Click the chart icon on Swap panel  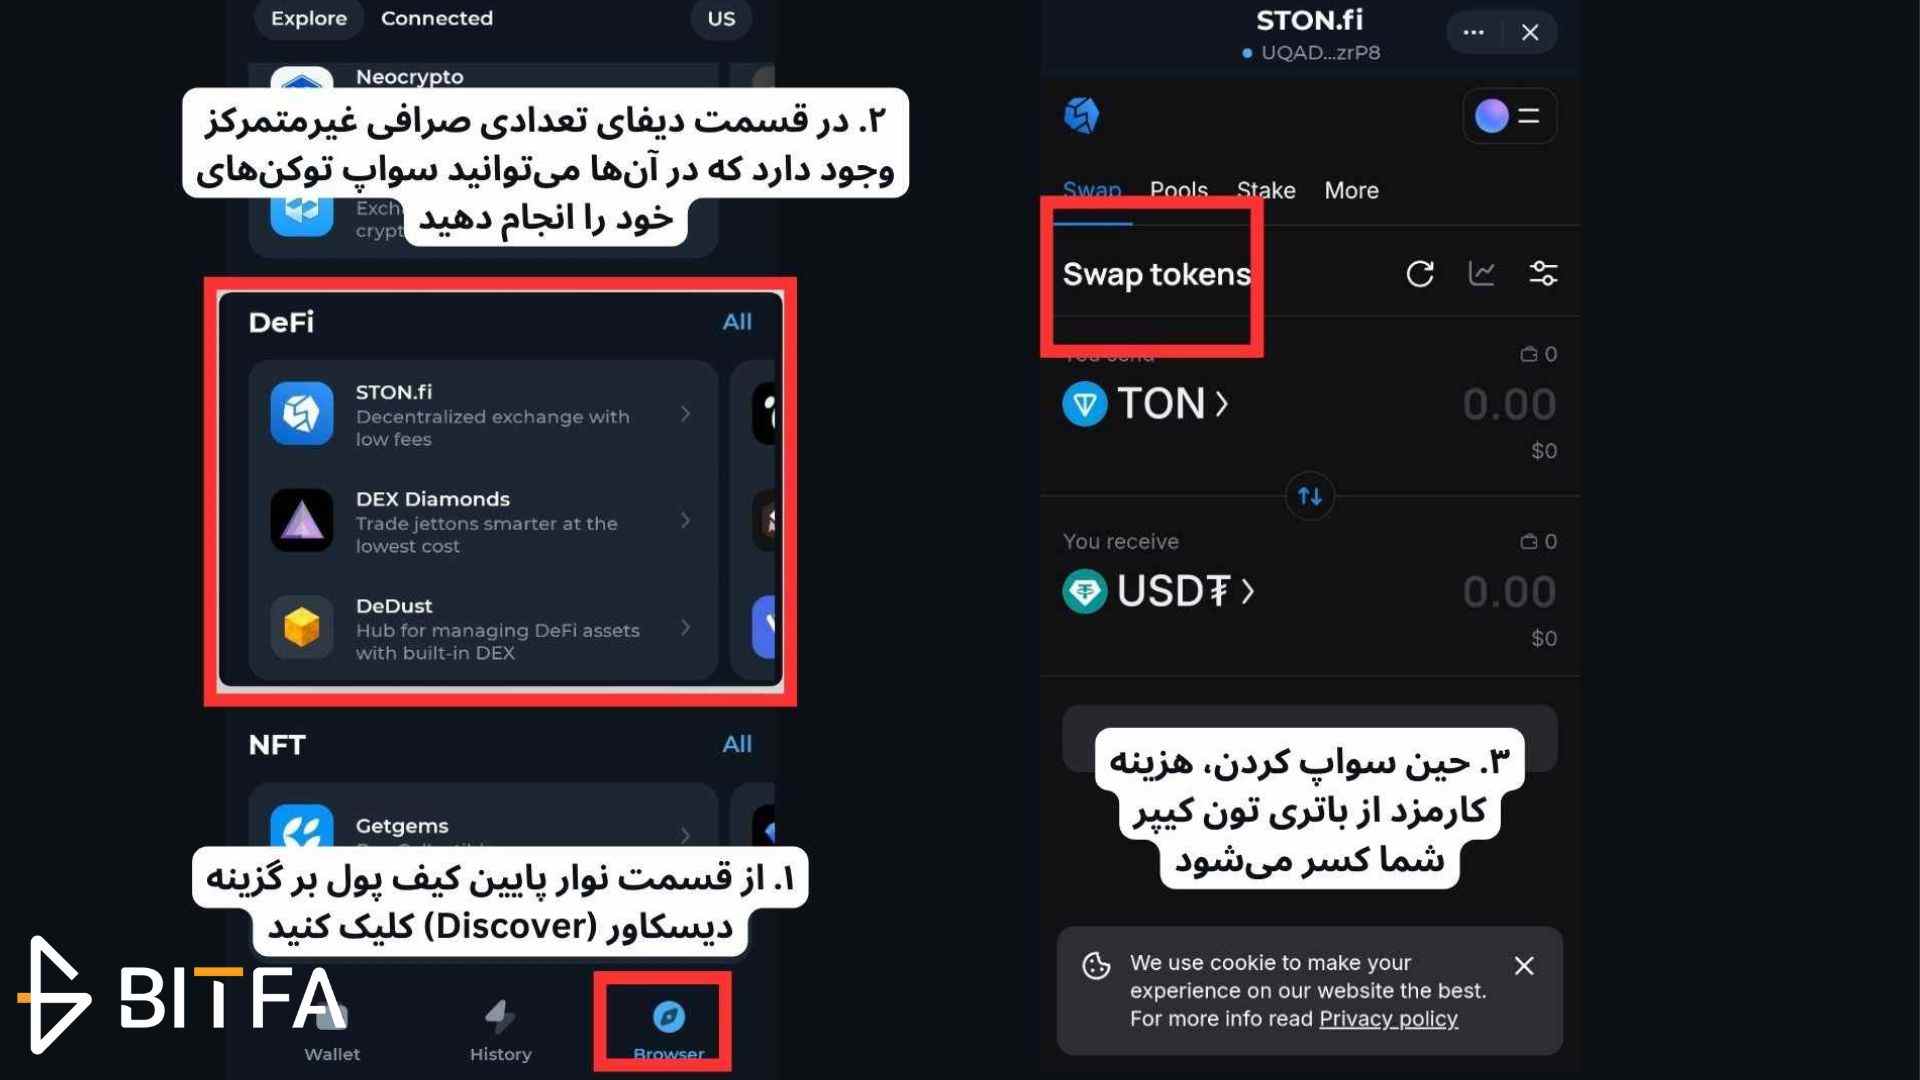point(1480,273)
